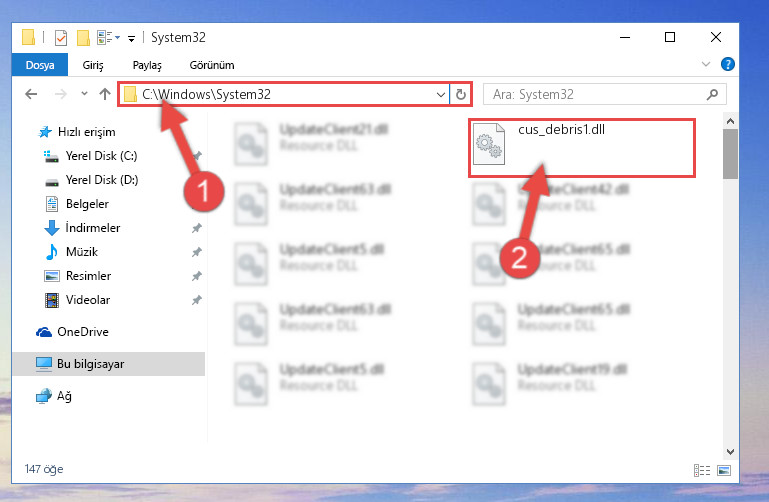
Task: Open the address bar history dropdown
Action: [x=440, y=94]
